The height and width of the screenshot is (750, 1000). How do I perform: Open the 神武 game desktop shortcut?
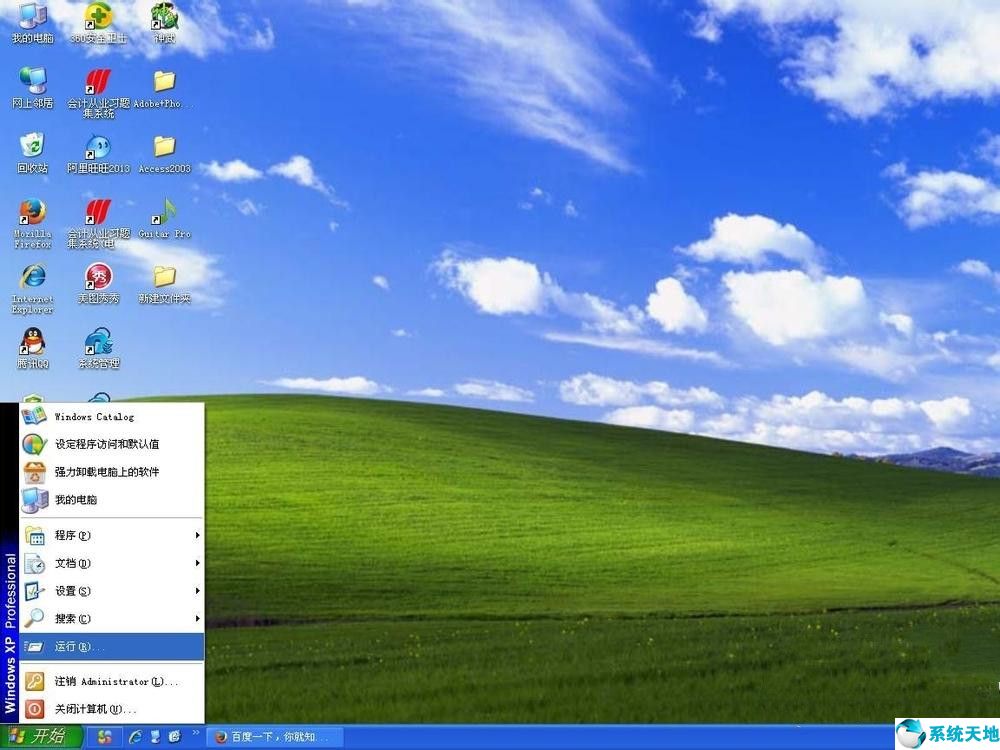click(x=164, y=23)
